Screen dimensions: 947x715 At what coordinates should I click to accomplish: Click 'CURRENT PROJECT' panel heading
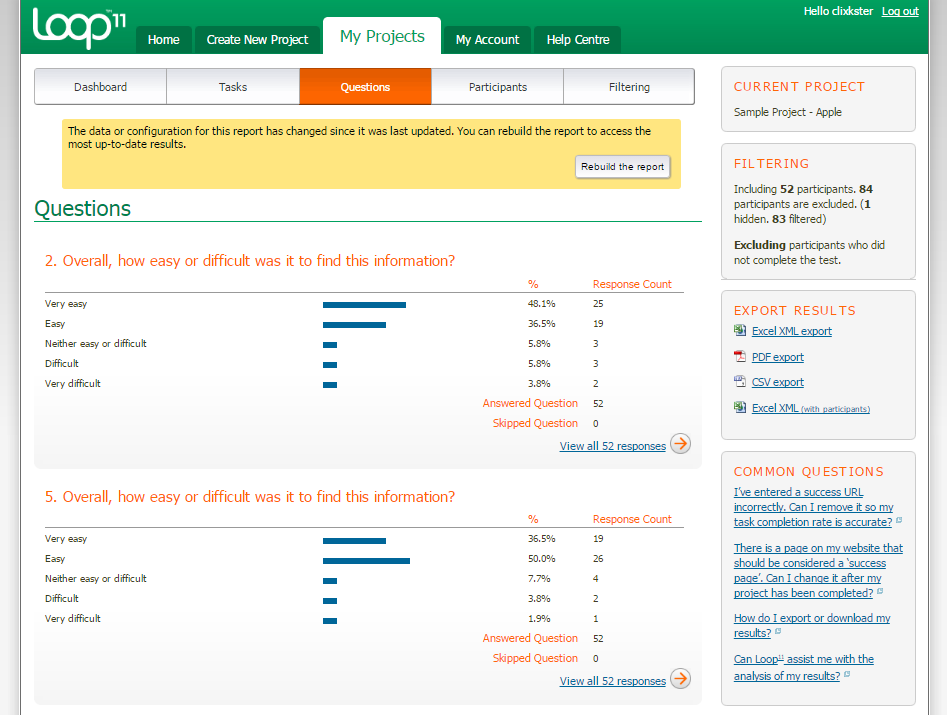coord(799,87)
